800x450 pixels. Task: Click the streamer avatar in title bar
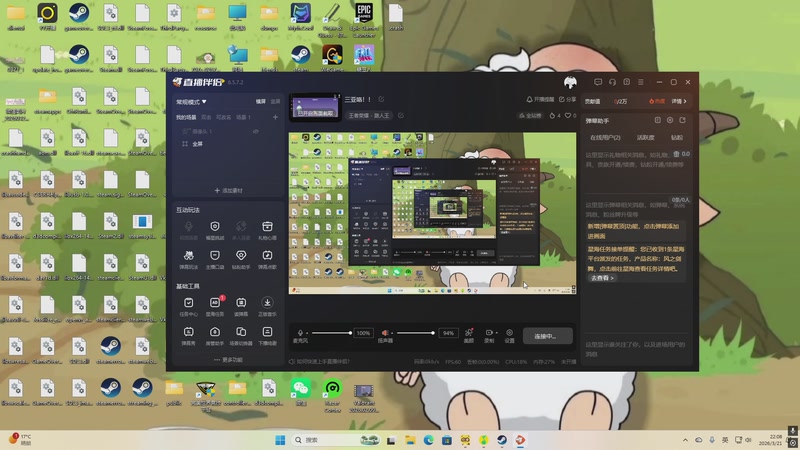(570, 82)
